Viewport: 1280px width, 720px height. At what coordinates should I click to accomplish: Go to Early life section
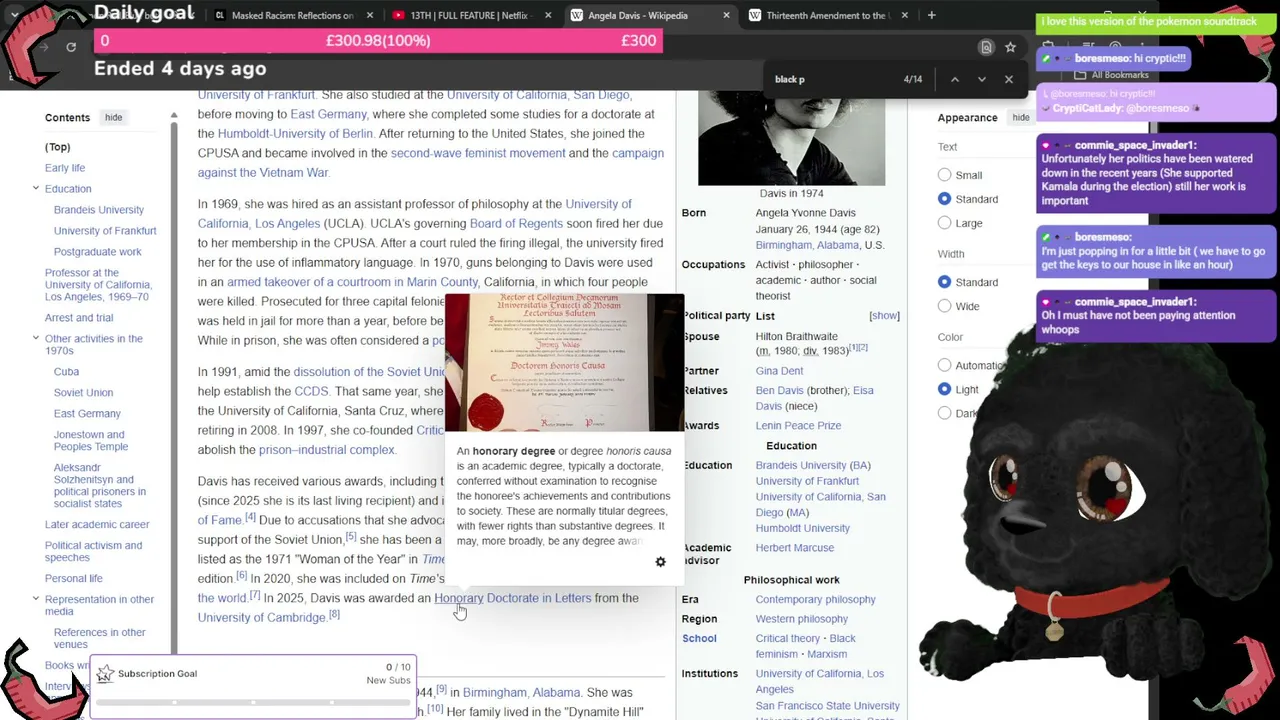pyautogui.click(x=65, y=168)
